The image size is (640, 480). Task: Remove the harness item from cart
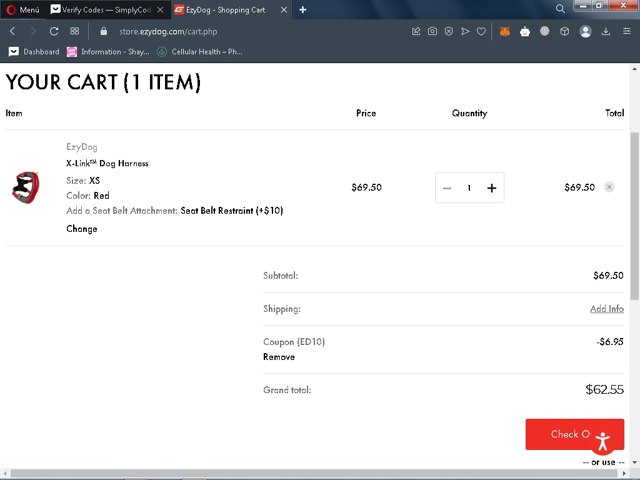[609, 187]
